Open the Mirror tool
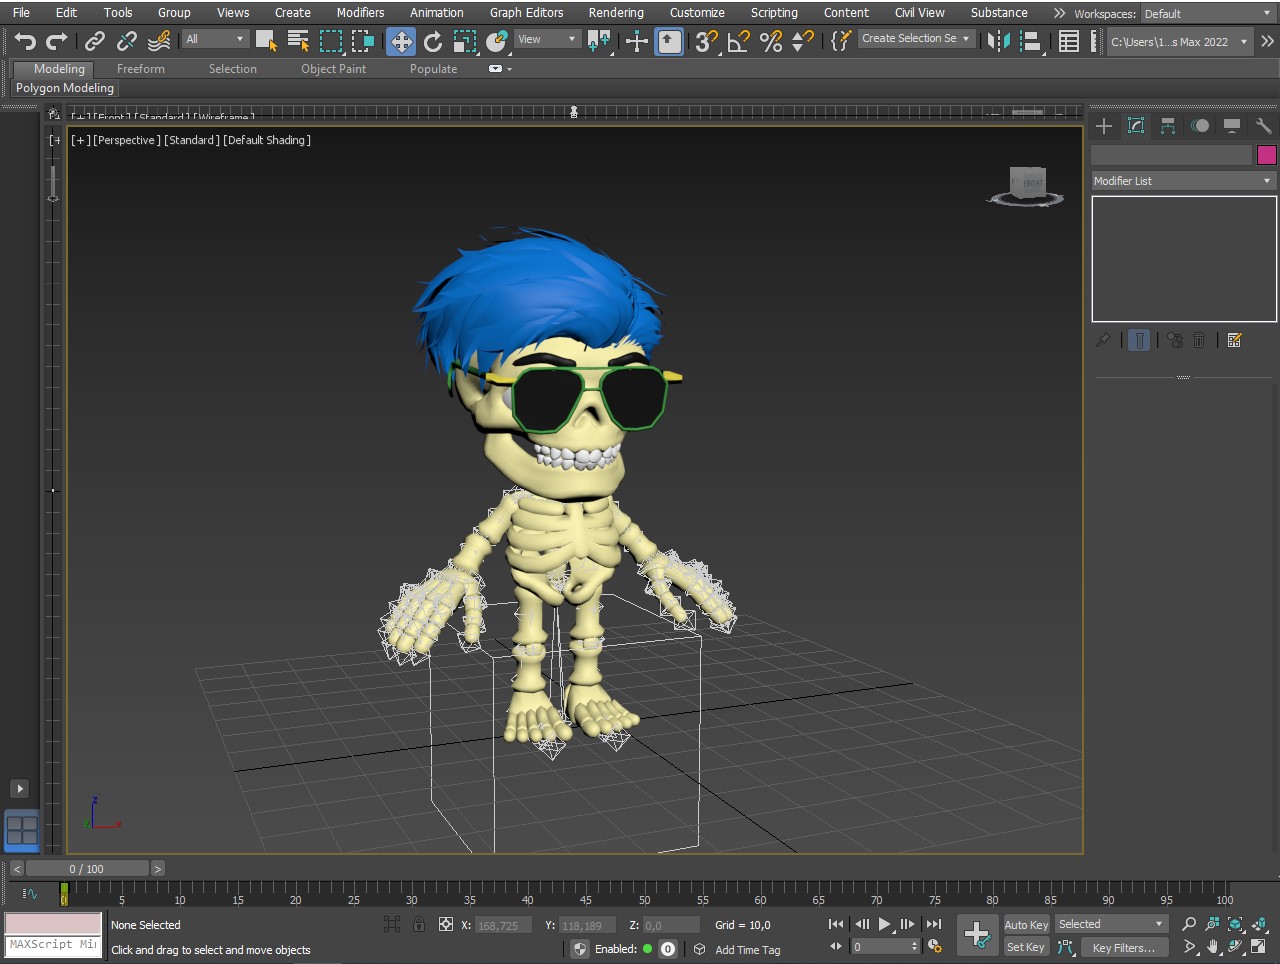Image resolution: width=1280 pixels, height=964 pixels. point(997,41)
